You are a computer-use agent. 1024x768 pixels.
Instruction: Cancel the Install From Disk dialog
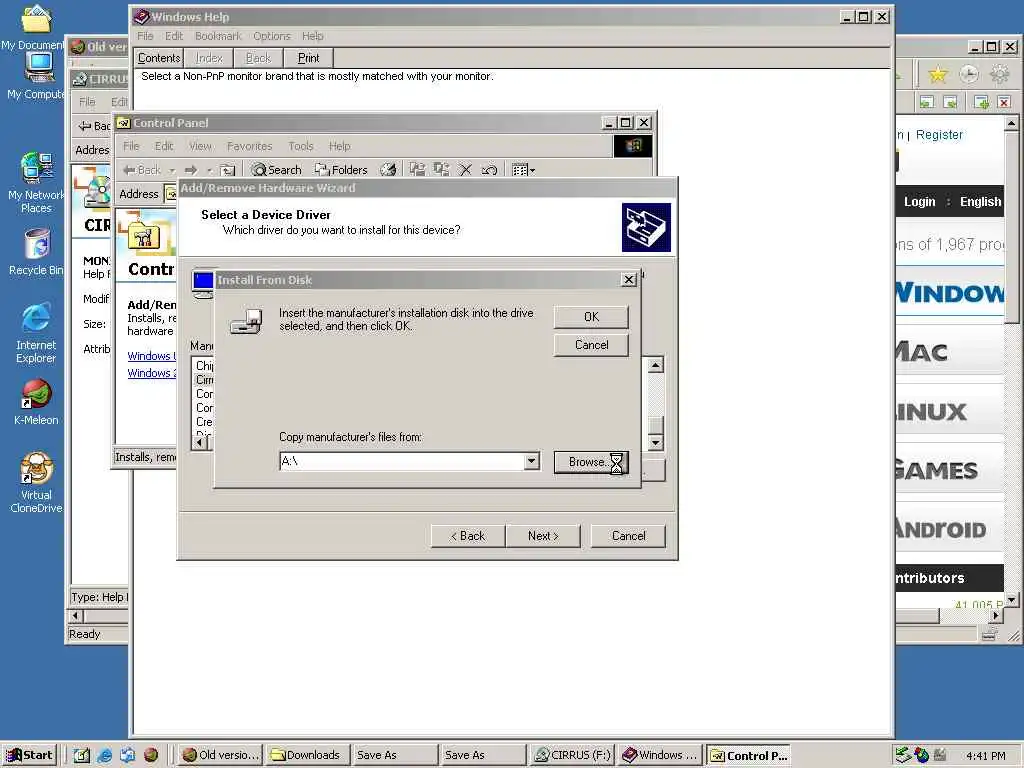click(591, 345)
